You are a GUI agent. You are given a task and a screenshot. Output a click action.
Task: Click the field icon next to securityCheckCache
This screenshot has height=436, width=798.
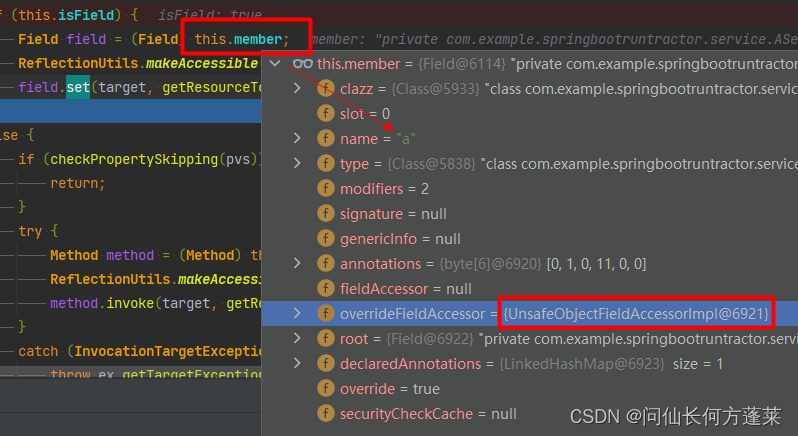[326, 413]
